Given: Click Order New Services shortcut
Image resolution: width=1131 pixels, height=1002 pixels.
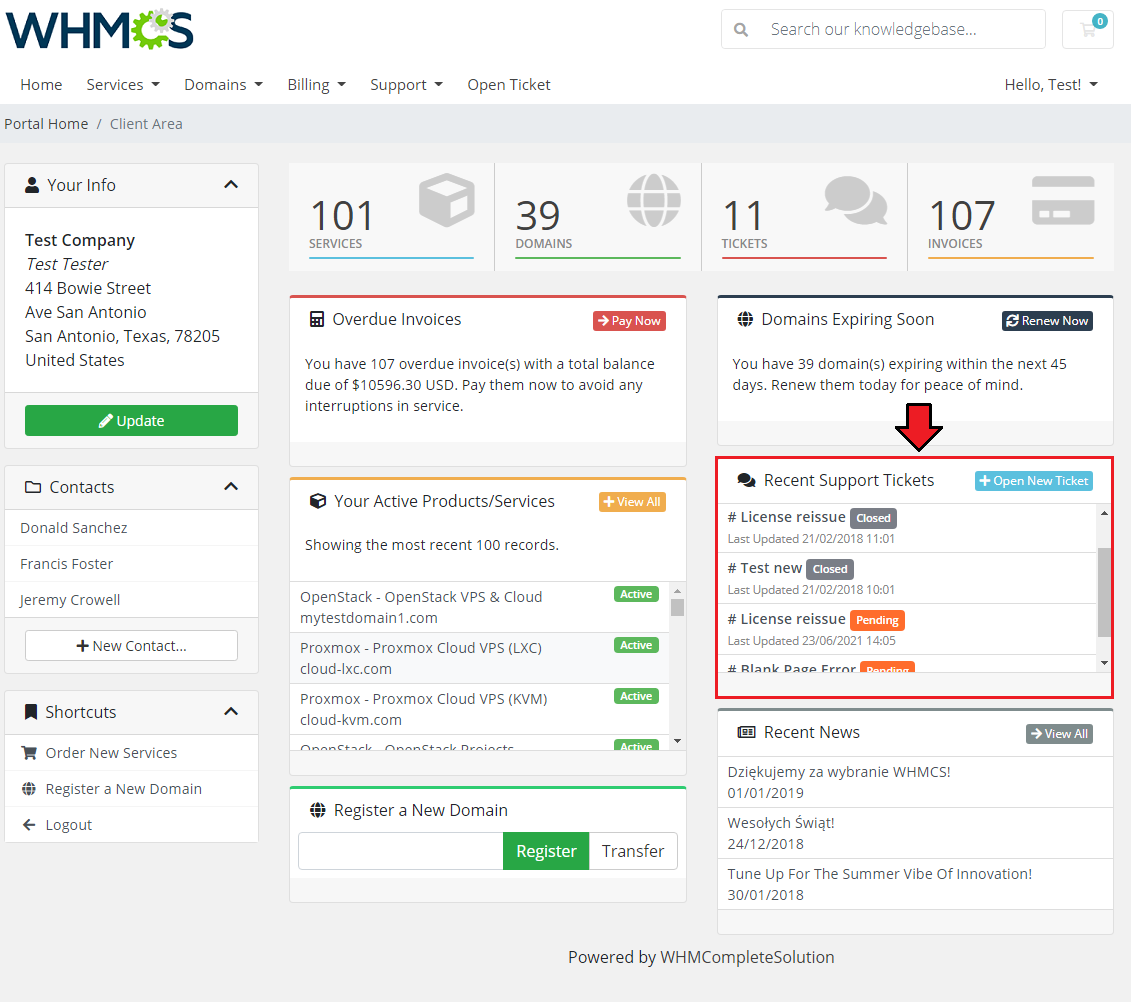Looking at the screenshot, I should point(131,753).
